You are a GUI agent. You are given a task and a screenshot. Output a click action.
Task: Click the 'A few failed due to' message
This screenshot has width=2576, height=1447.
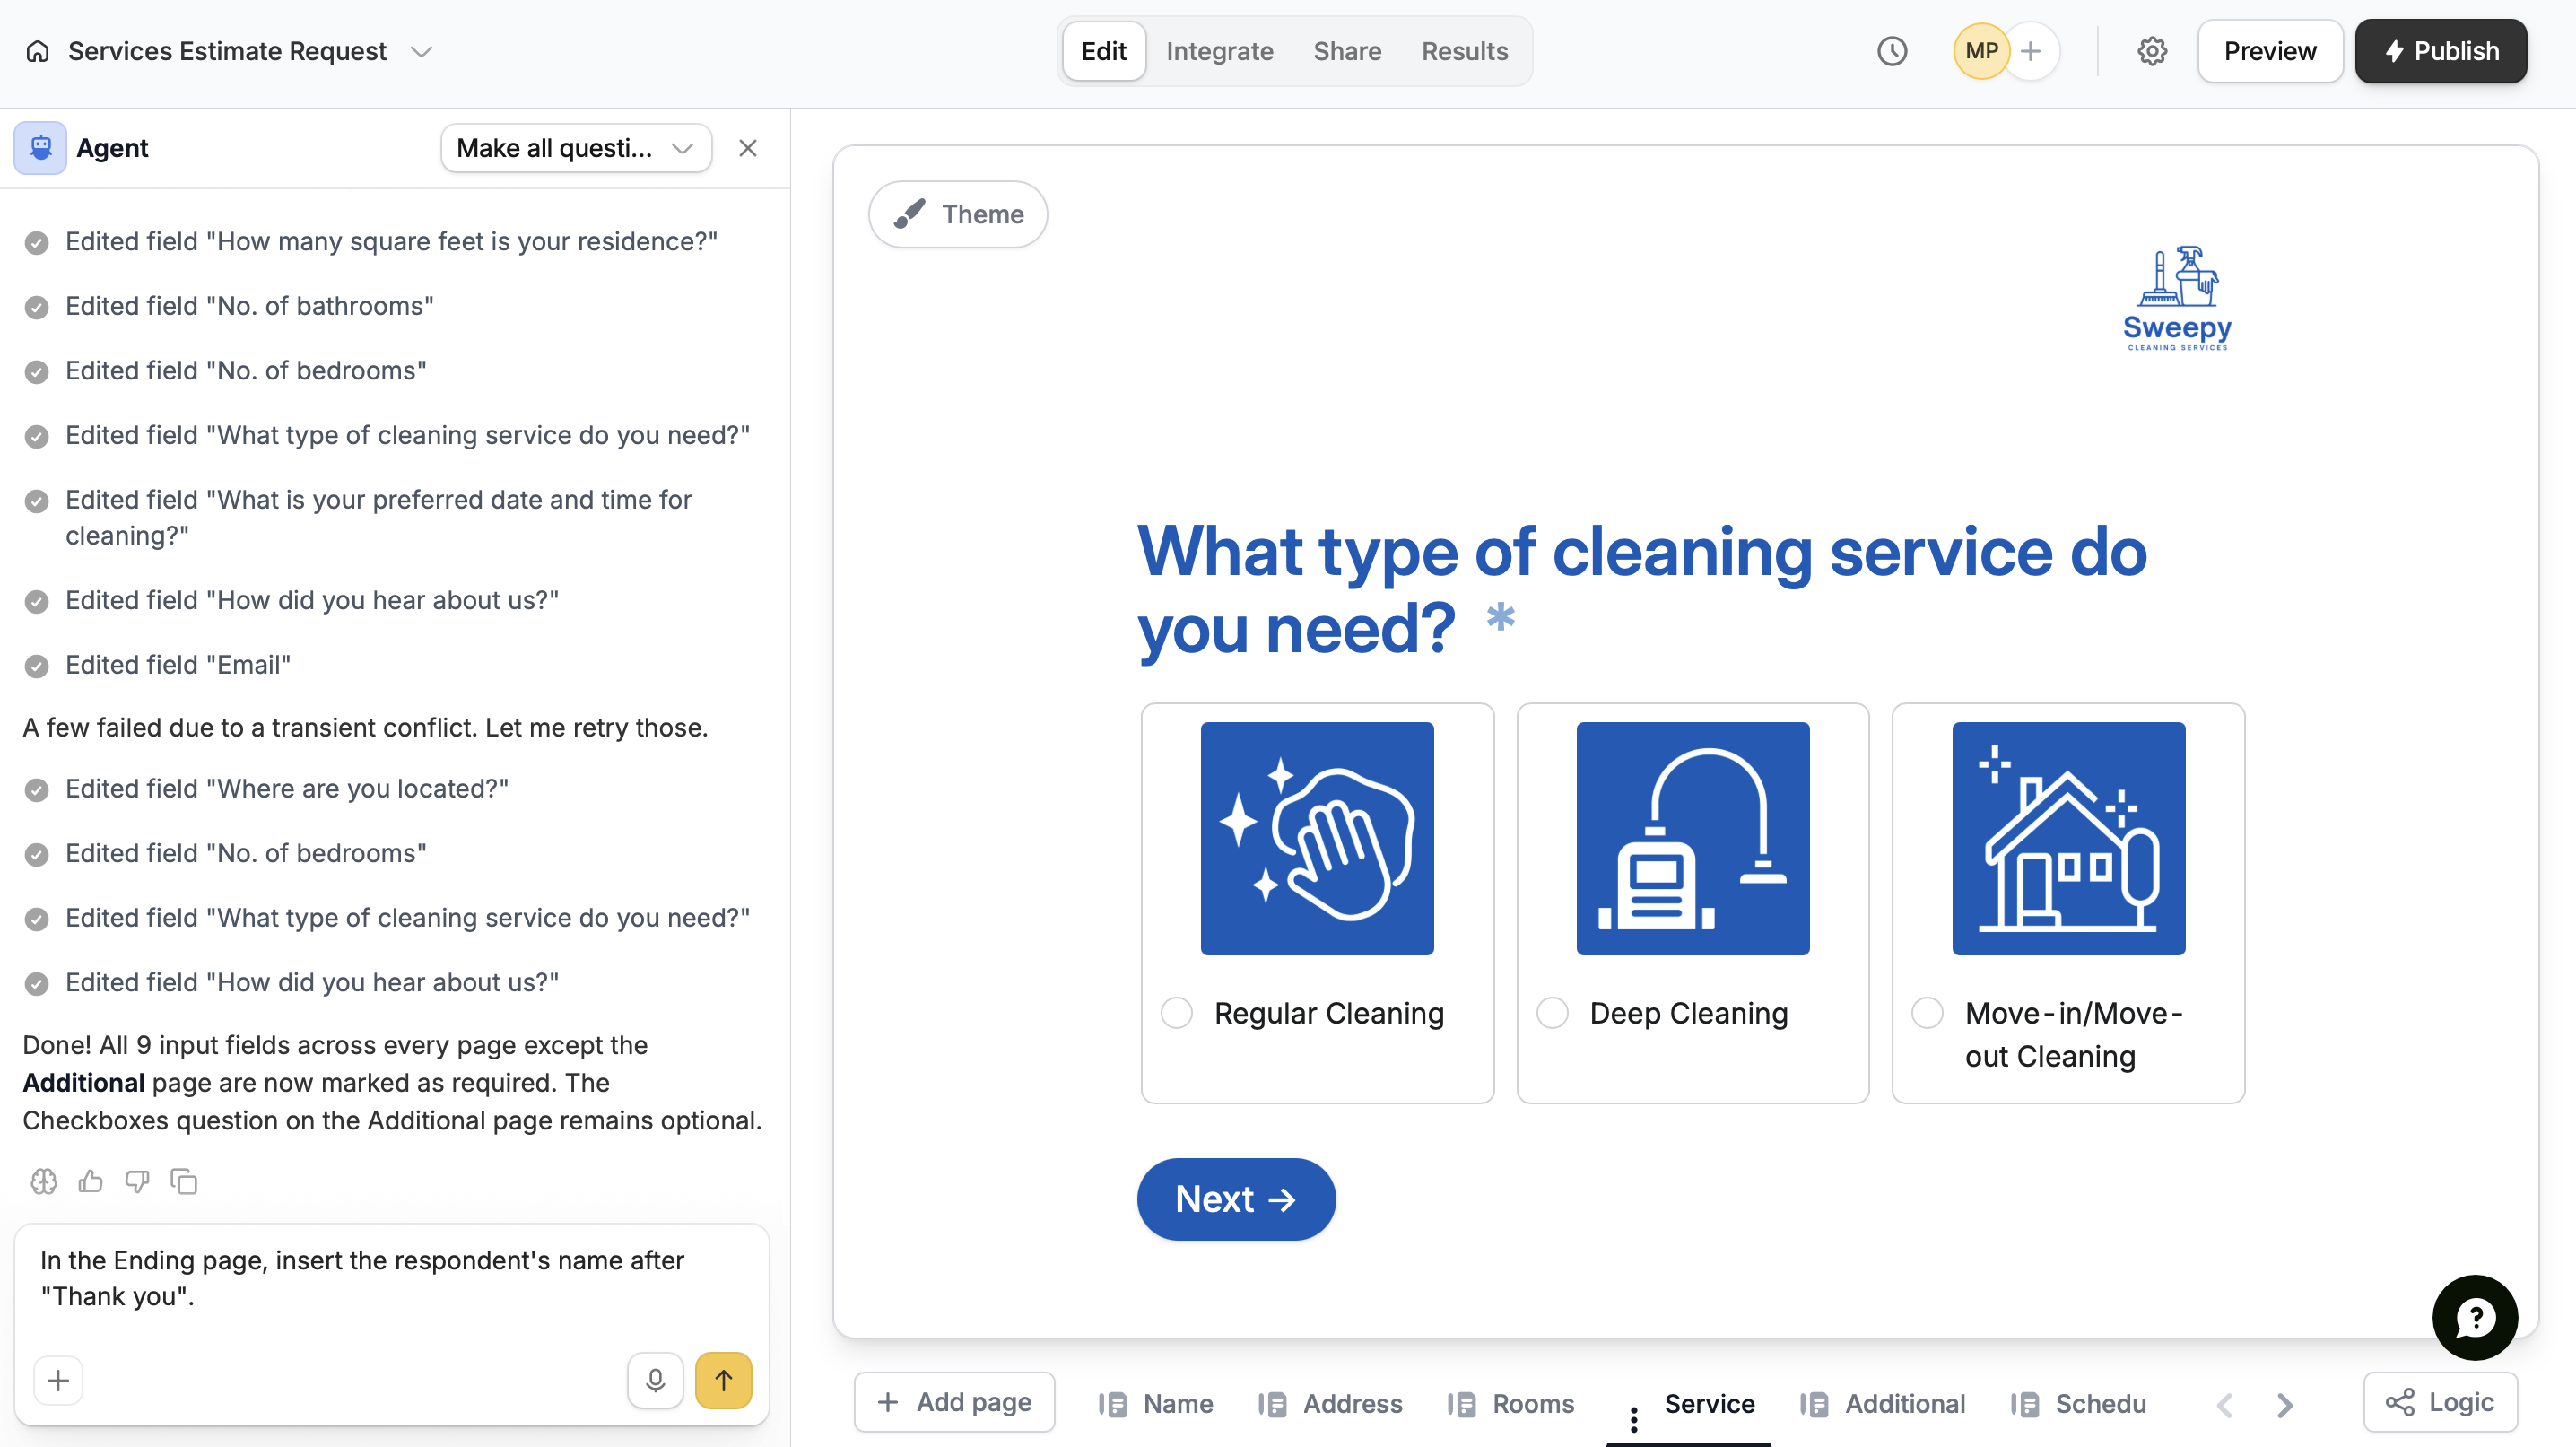coord(365,727)
